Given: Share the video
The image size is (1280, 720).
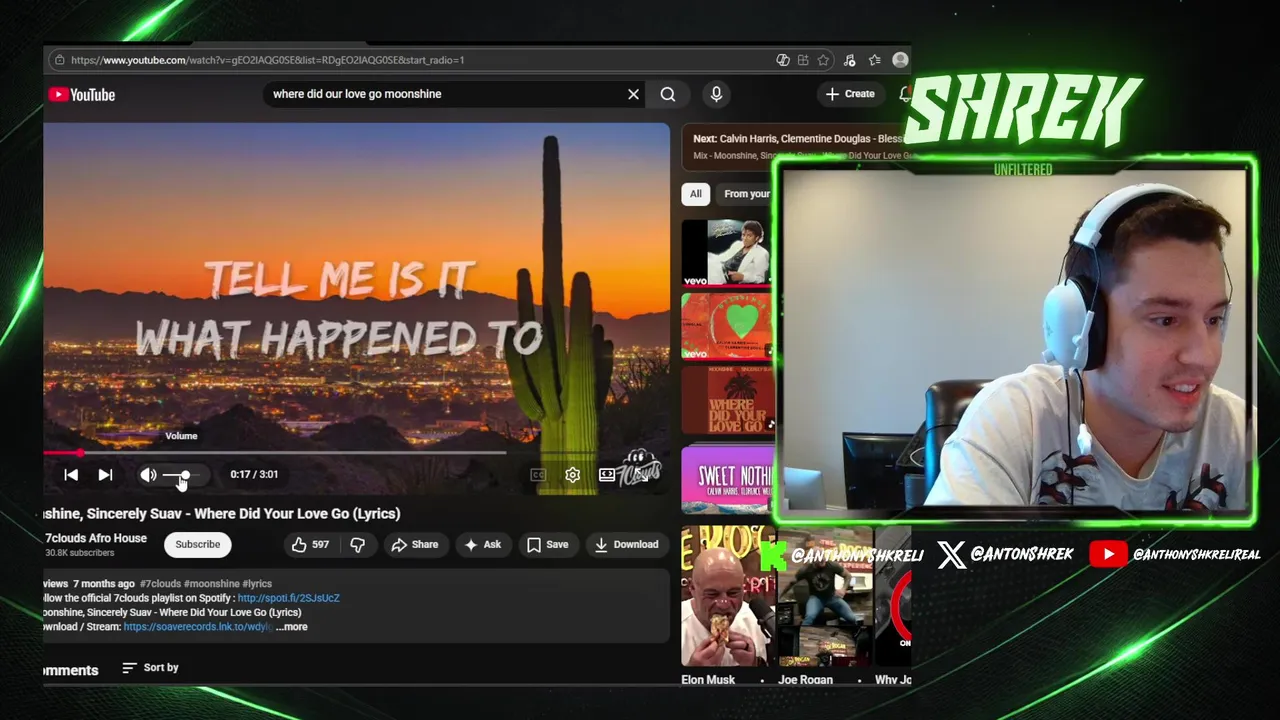Looking at the screenshot, I should 415,544.
